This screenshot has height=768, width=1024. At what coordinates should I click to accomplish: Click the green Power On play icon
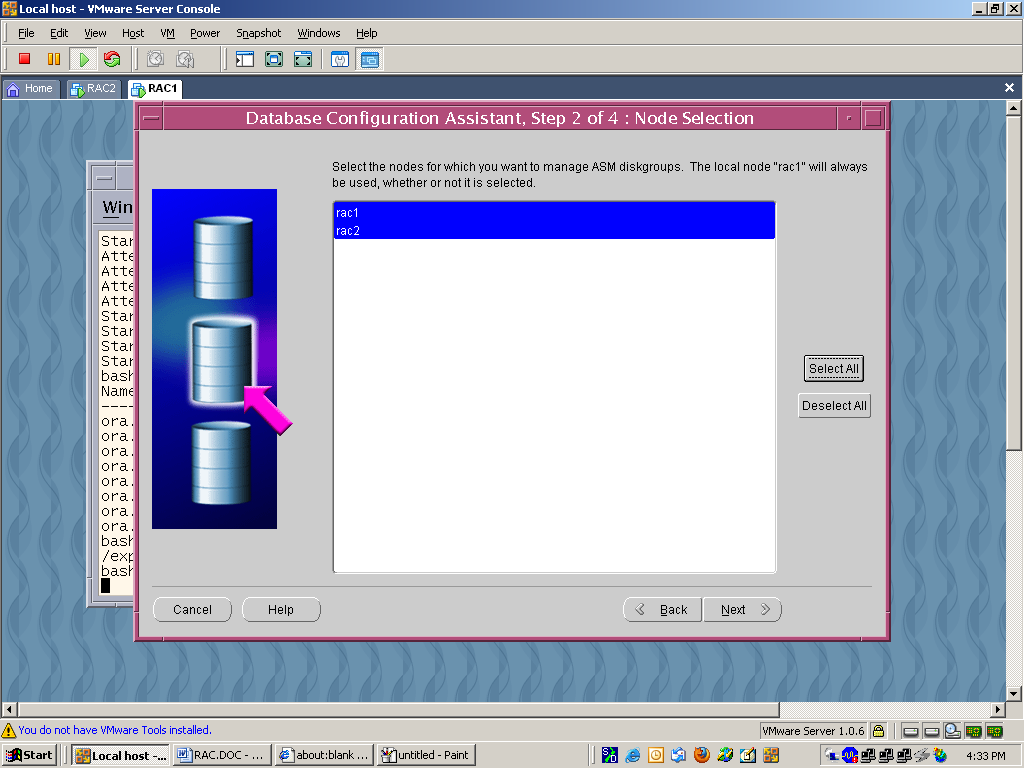84,59
